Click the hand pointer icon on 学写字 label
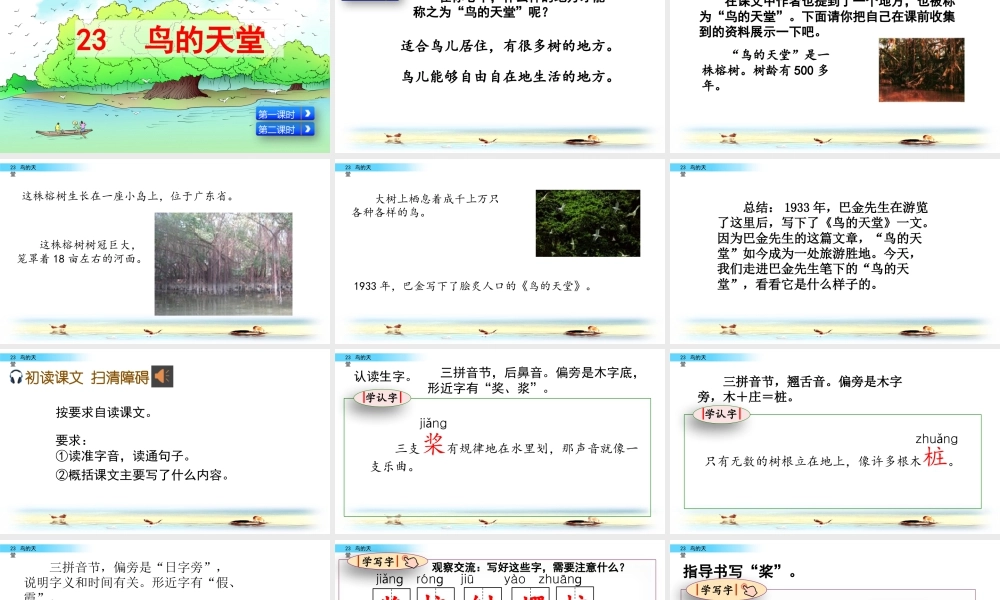 coord(410,560)
